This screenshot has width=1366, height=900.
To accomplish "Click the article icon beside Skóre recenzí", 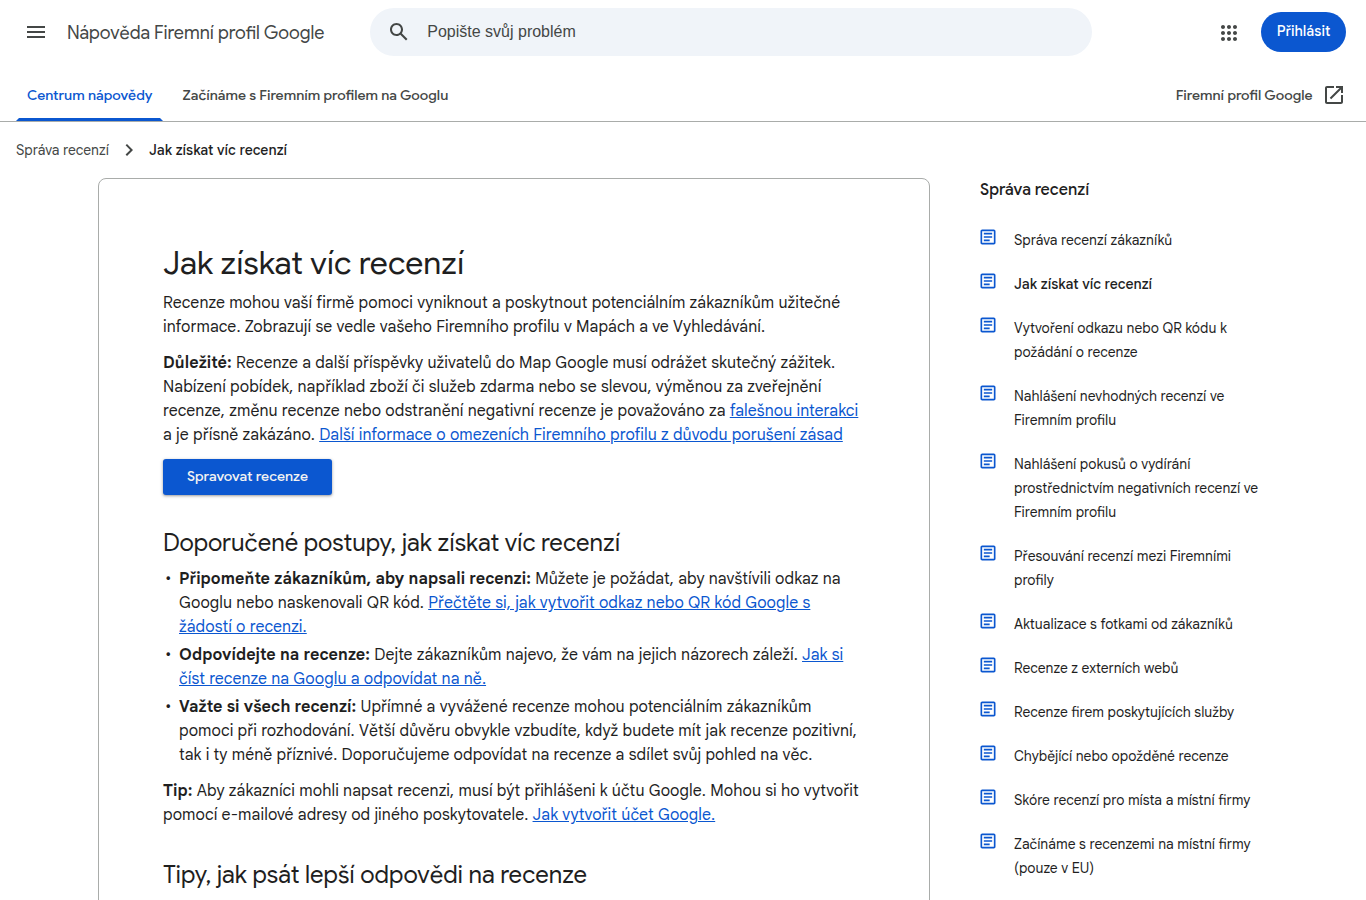I will tap(988, 797).
